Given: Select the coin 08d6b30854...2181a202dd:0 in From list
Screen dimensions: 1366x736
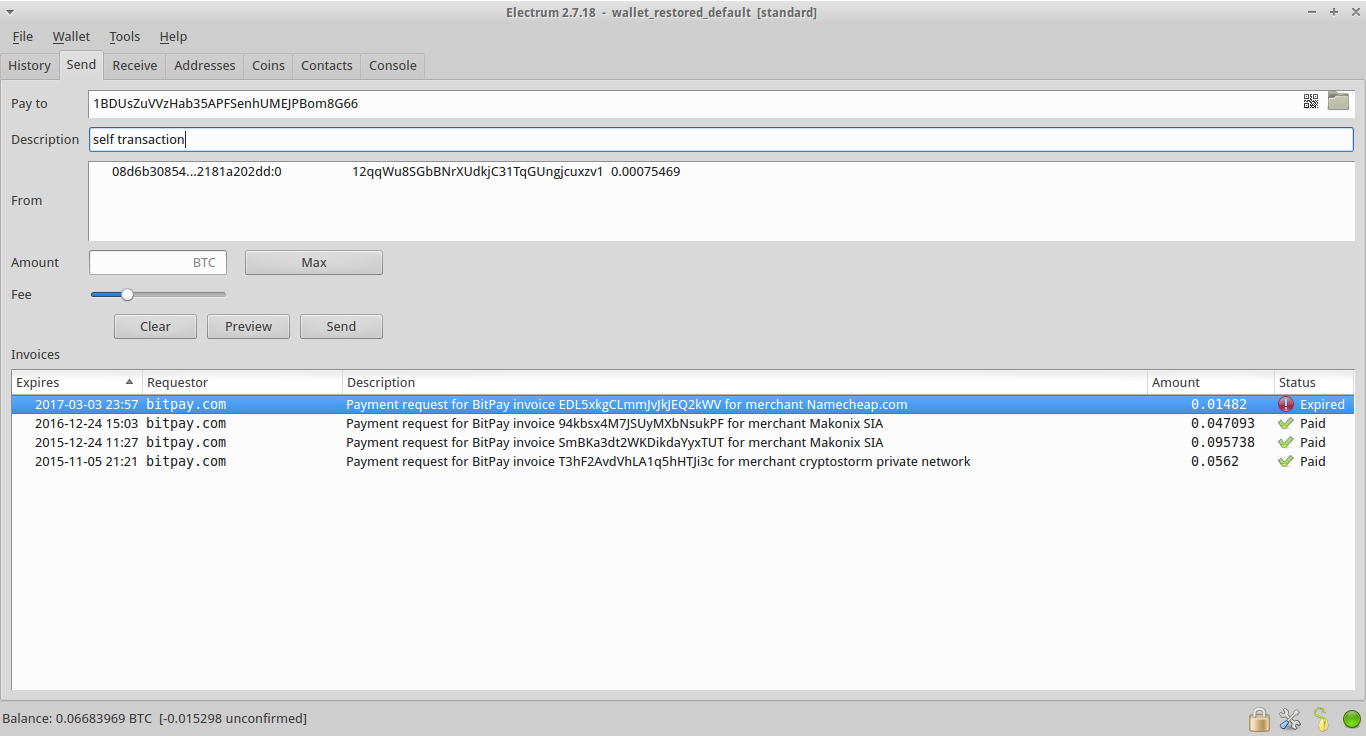Looking at the screenshot, I should point(197,172).
